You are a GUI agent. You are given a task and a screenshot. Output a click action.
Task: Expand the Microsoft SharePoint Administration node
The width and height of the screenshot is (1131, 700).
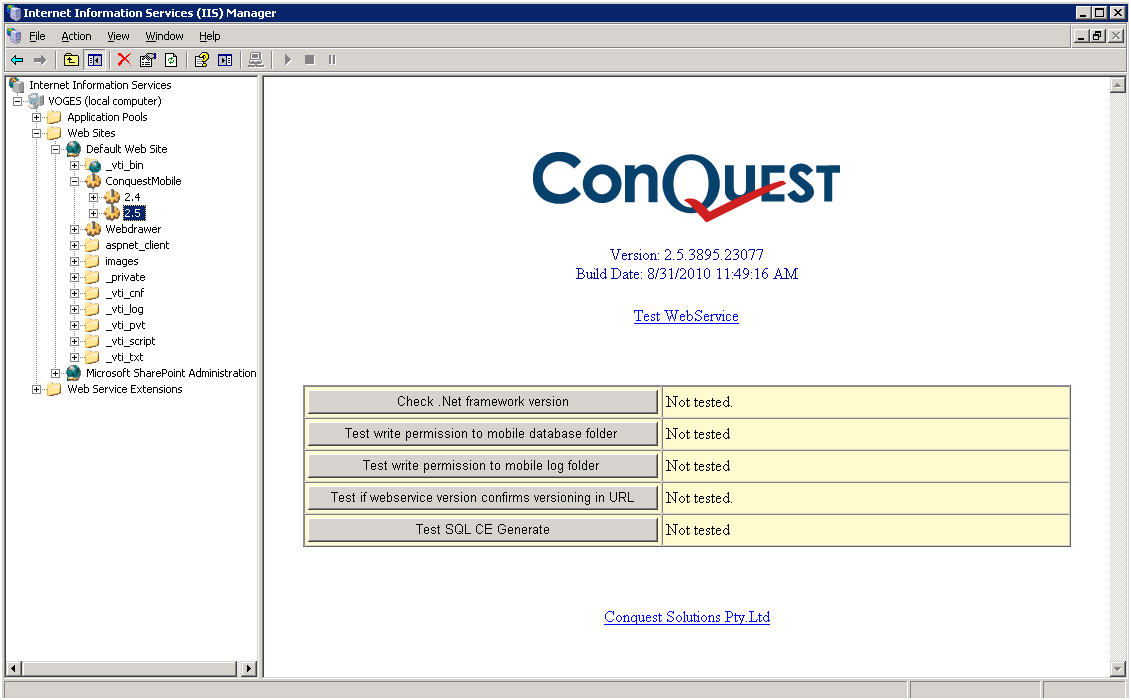coord(56,373)
